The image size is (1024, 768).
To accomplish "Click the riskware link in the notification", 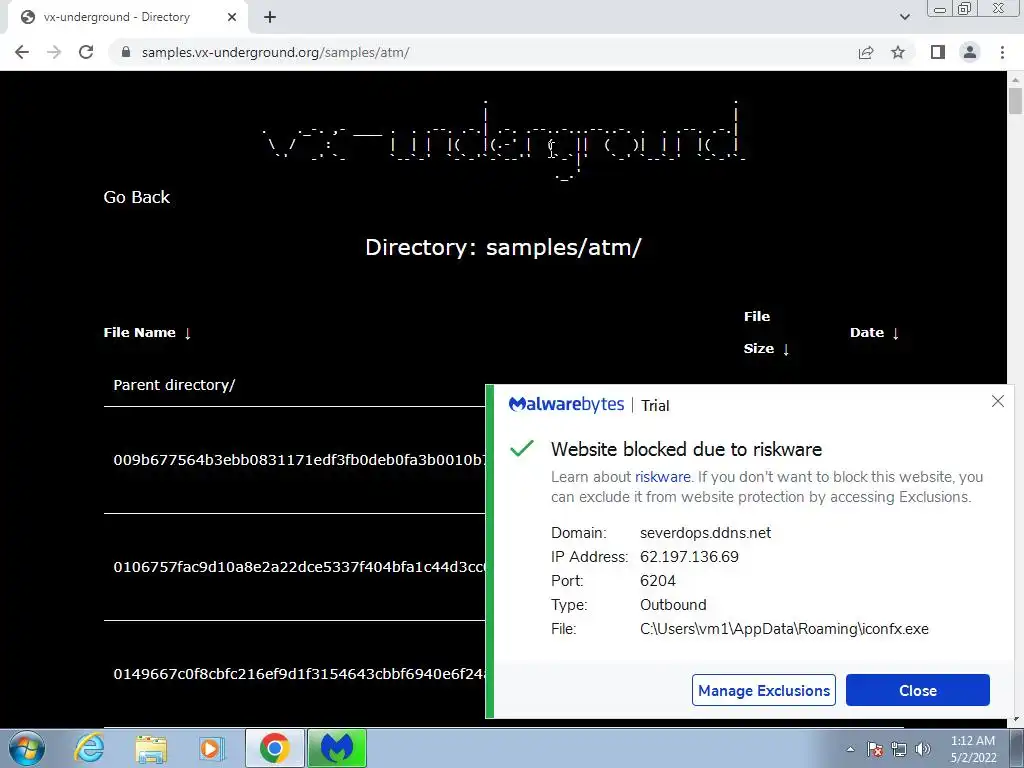I will pos(662,477).
